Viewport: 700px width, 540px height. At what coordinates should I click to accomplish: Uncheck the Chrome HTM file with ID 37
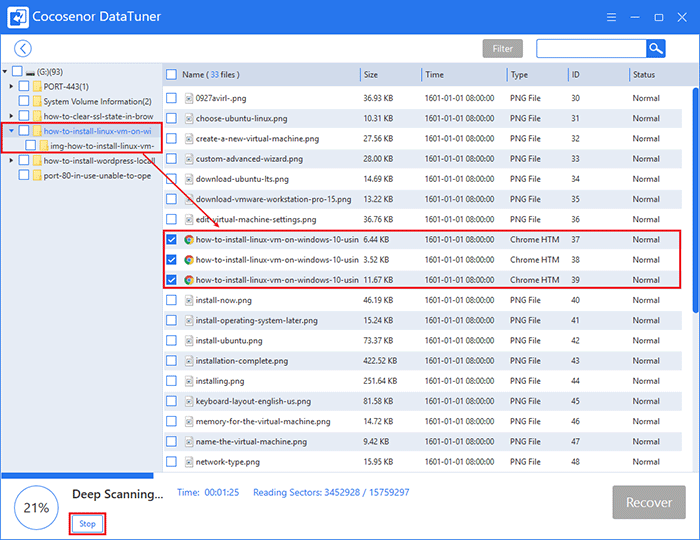171,240
